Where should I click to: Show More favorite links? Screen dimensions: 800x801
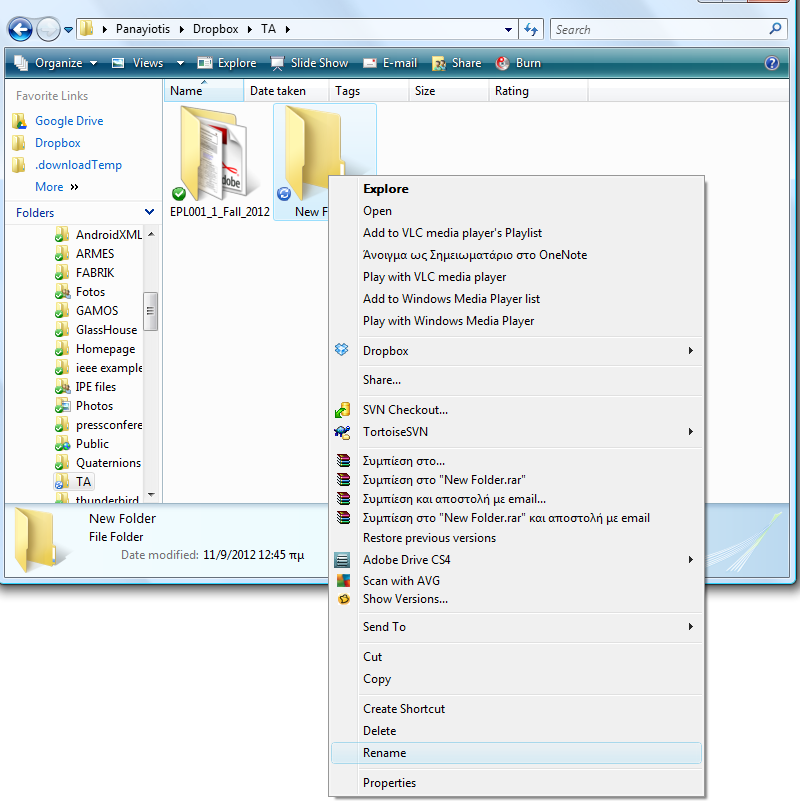[56, 187]
